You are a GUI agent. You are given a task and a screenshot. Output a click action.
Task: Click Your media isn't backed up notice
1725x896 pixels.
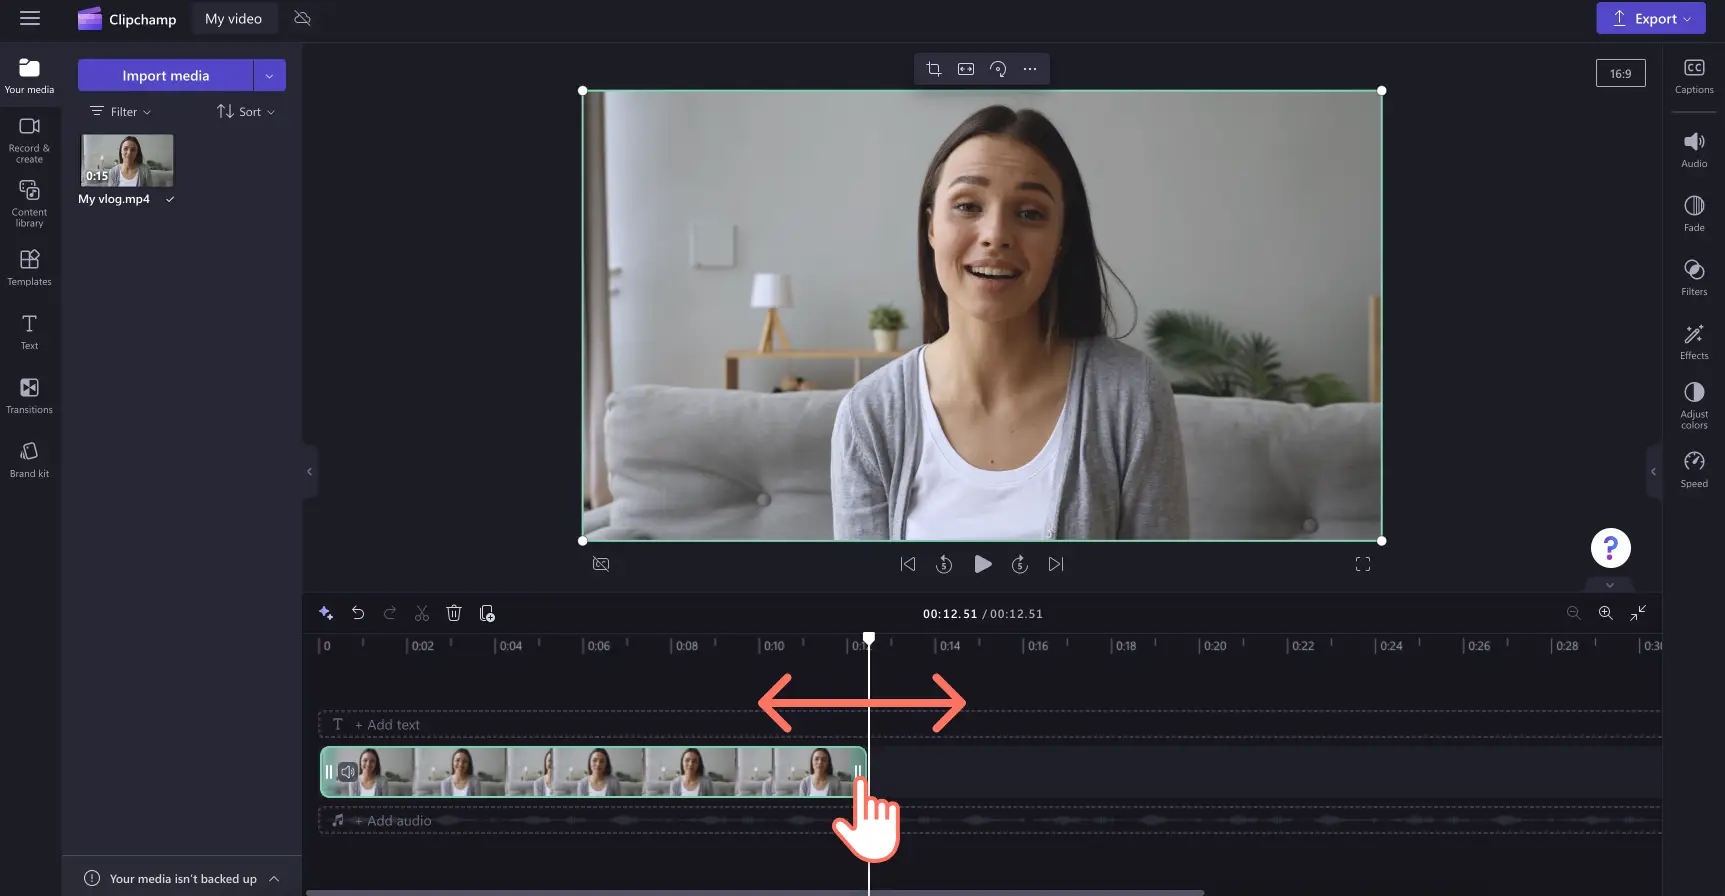point(183,879)
